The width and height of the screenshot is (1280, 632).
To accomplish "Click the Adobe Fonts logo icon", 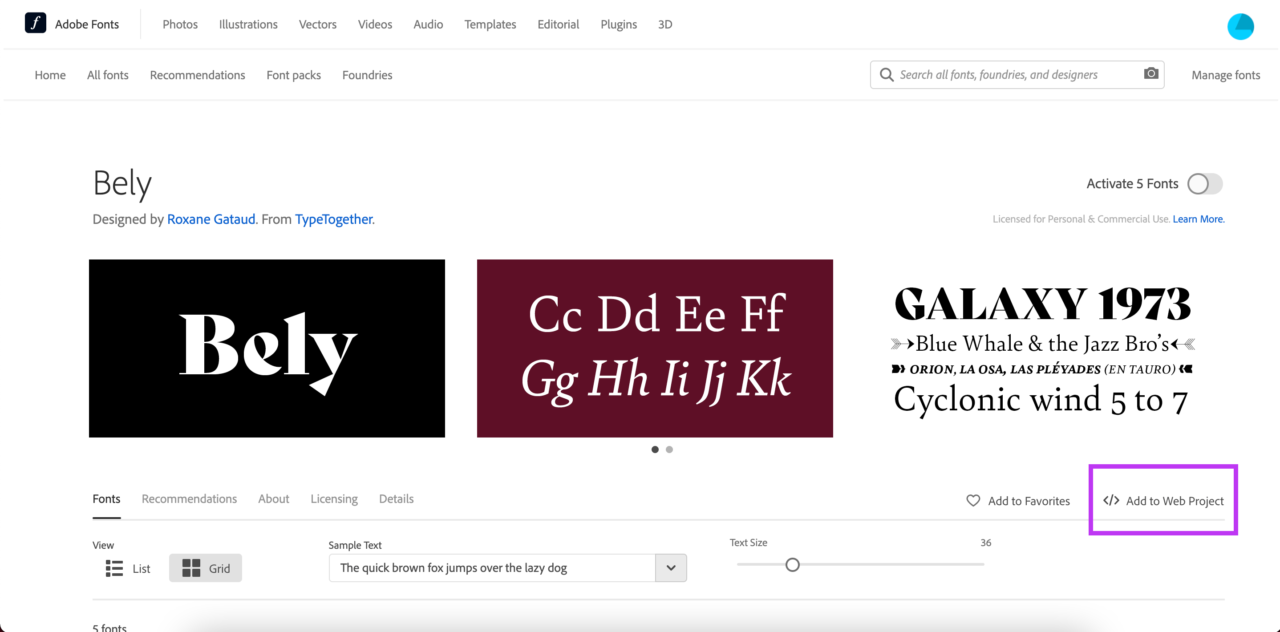I will [x=35, y=22].
